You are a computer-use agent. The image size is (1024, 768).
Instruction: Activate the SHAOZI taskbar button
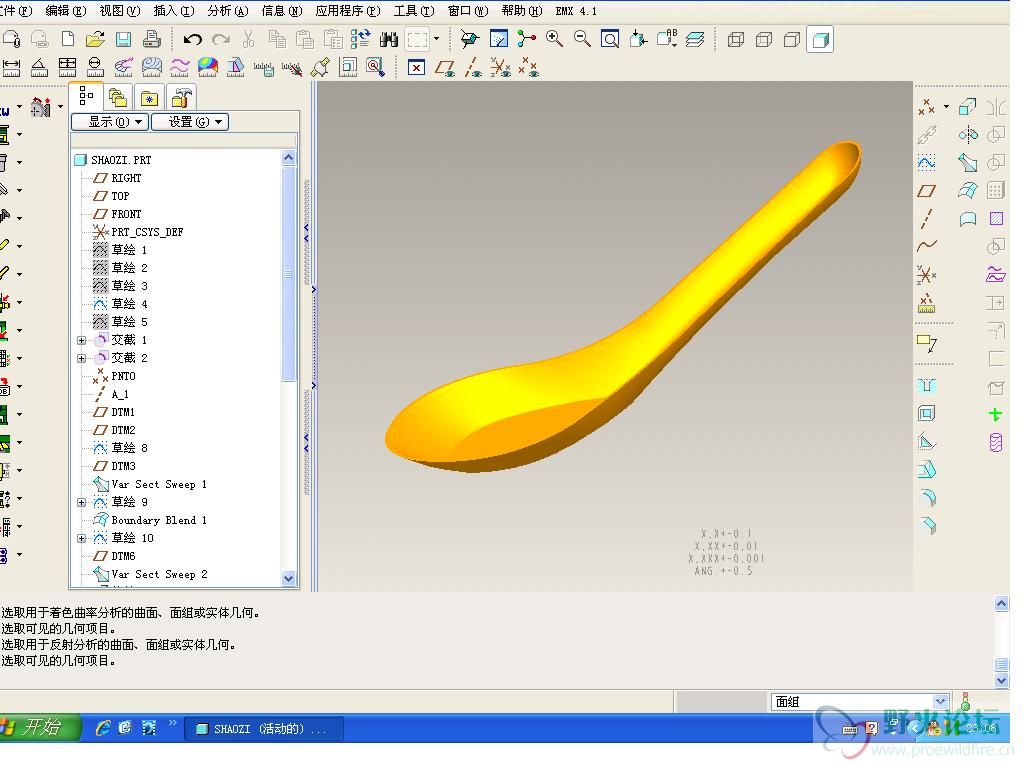(x=264, y=728)
